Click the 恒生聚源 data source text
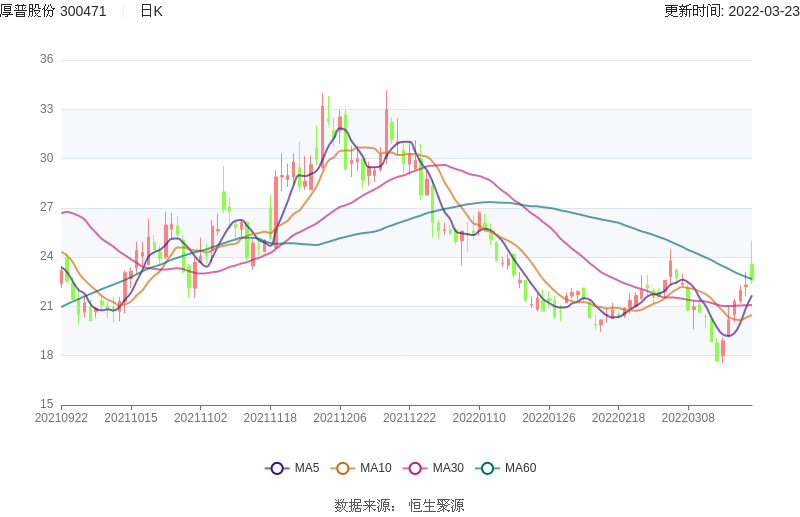 coord(436,506)
